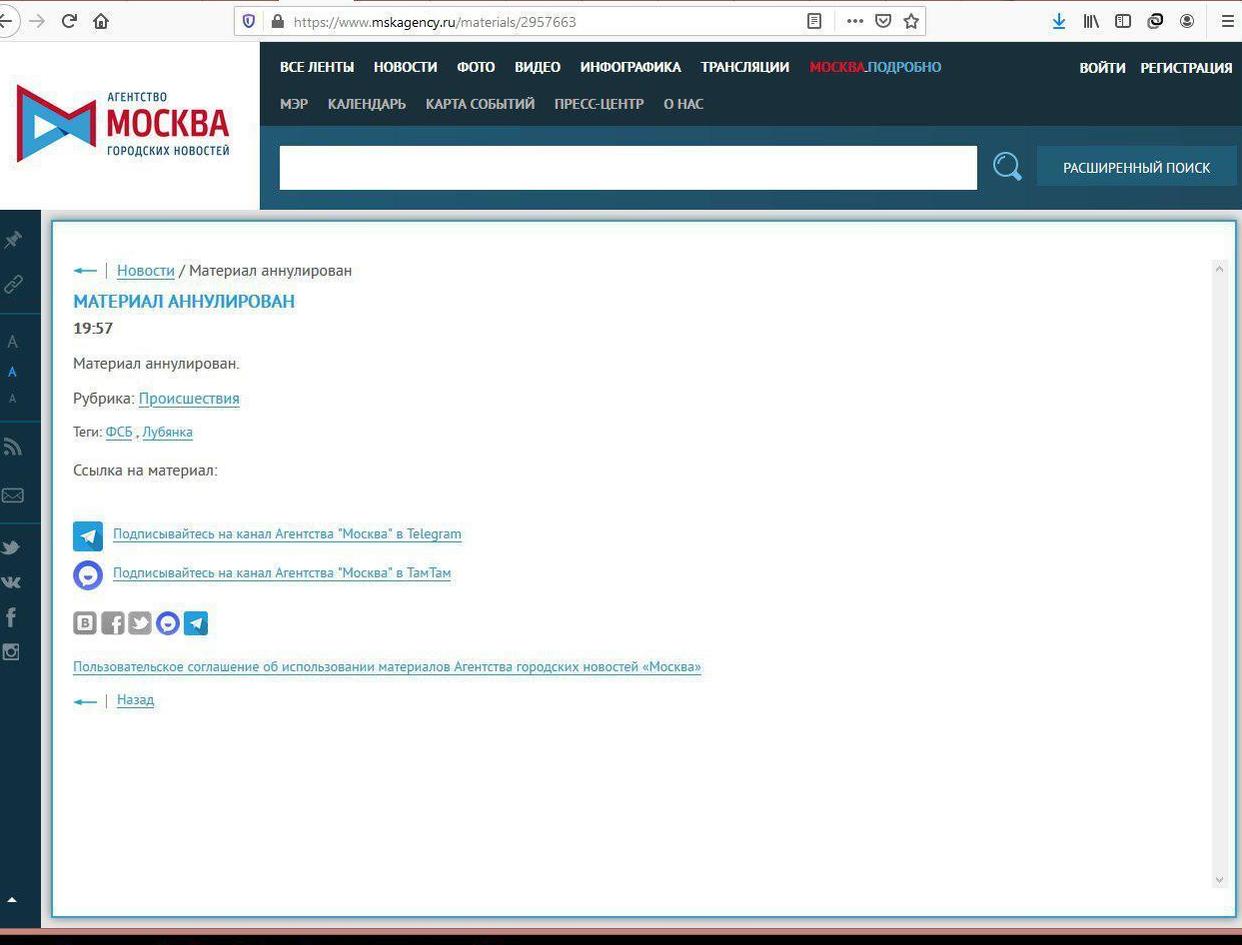Click the envelope mail icon in sidebar
The height and width of the screenshot is (945, 1242).
(13, 495)
